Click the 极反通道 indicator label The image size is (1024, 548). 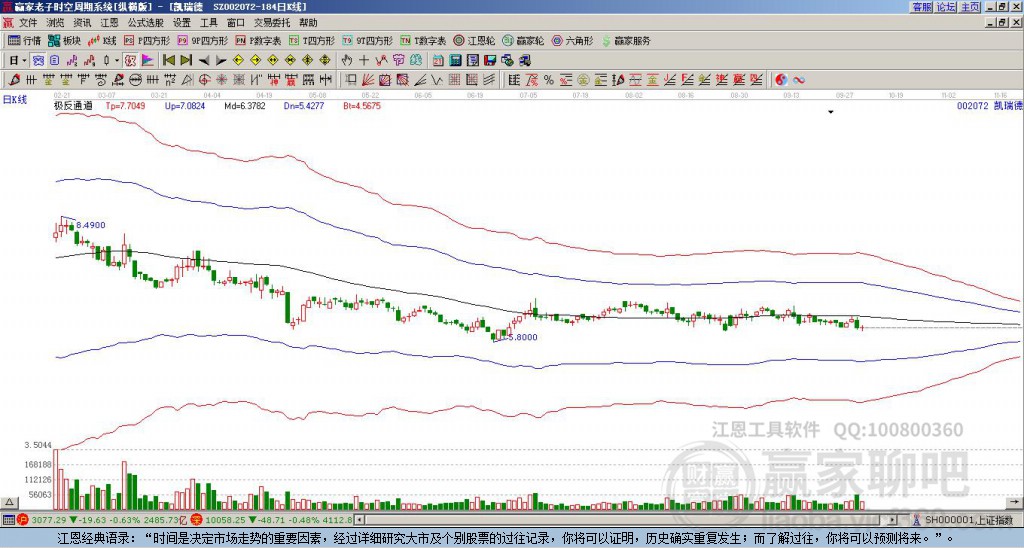[72, 105]
